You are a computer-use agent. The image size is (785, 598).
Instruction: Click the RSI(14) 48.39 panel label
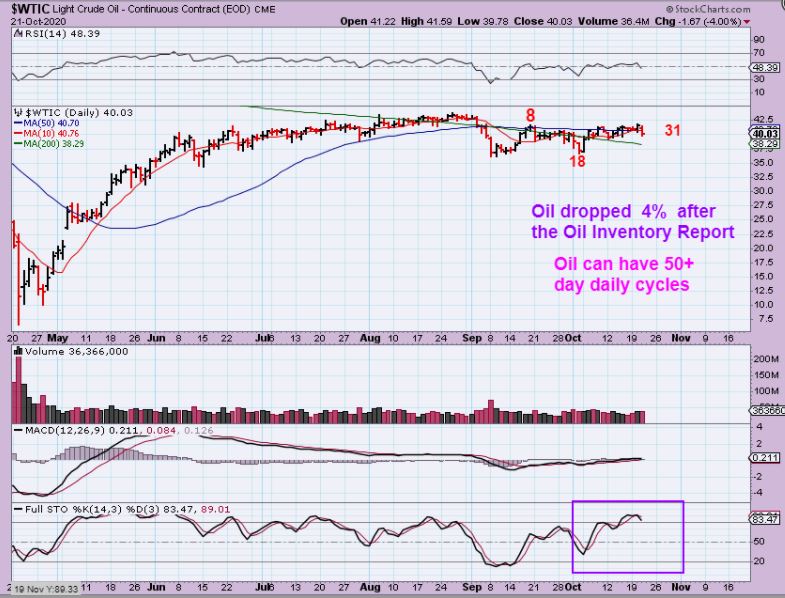61,34
